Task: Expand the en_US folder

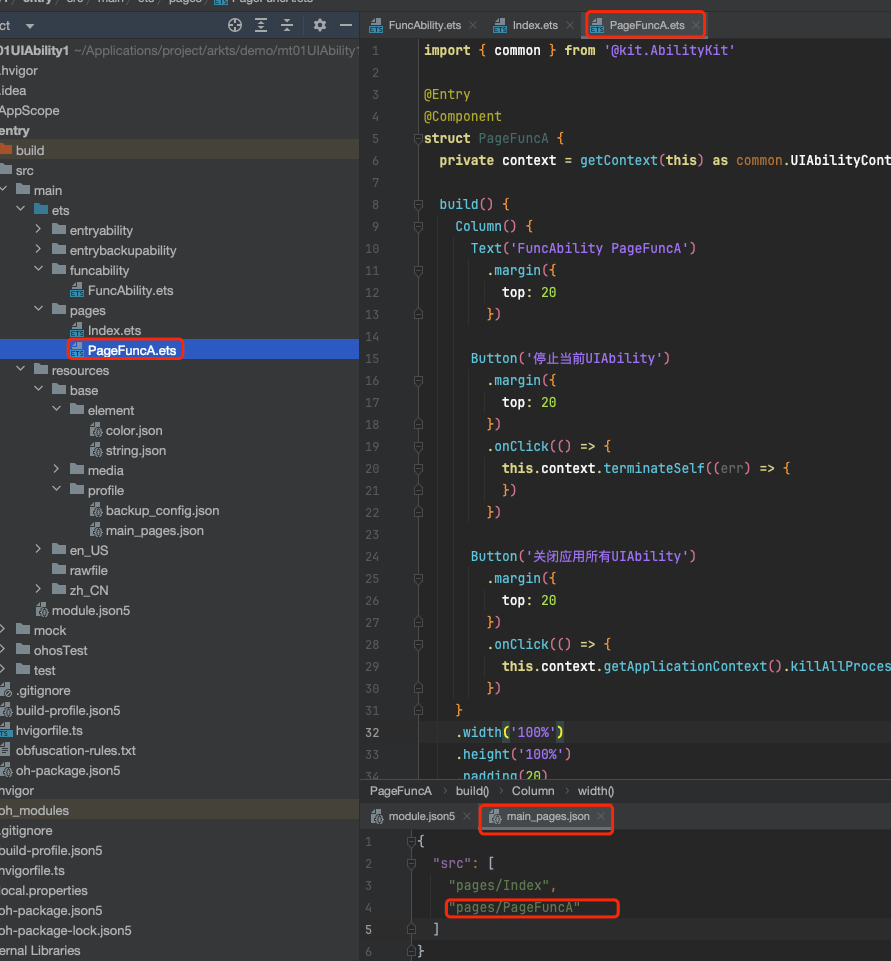Action: (39, 550)
